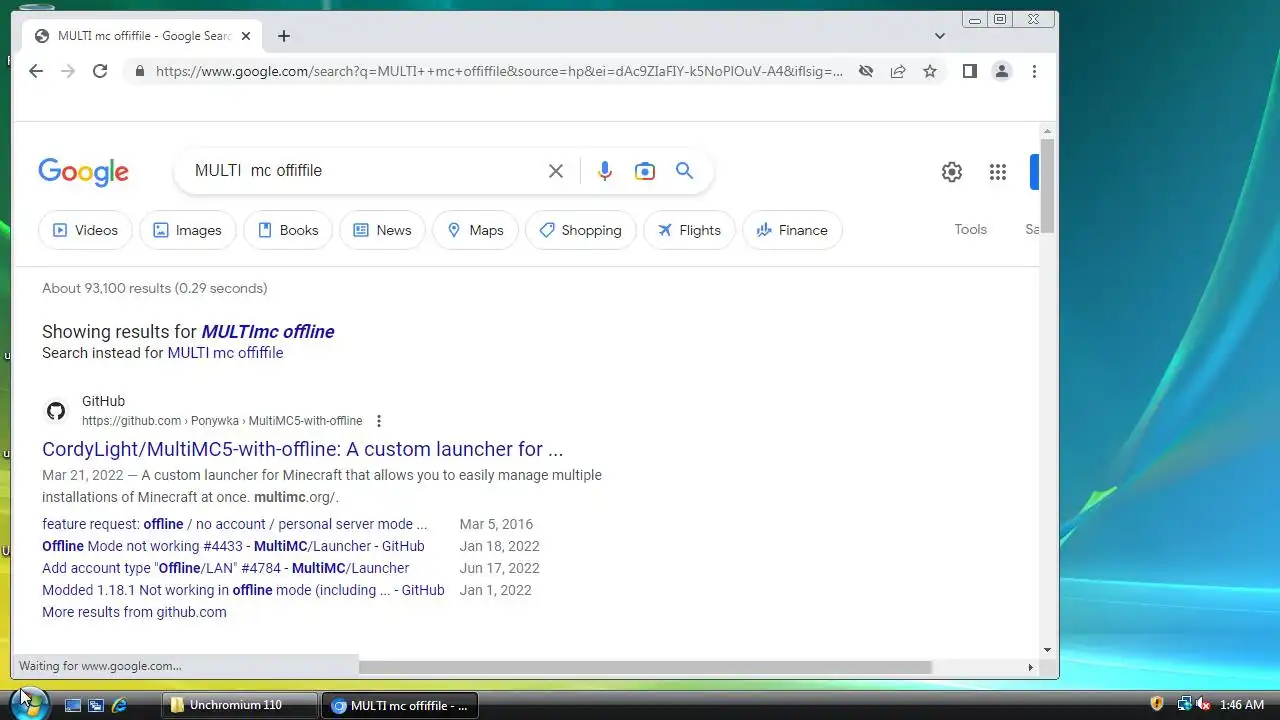
Task: Follow the corrected 'MULTImc offline' link
Action: click(x=268, y=332)
